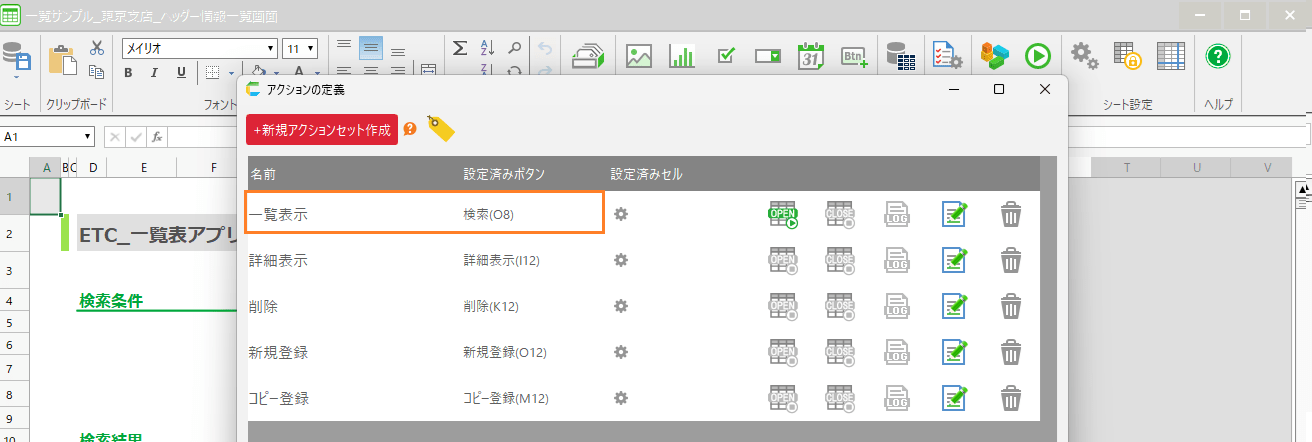Select the 詳細表示 action name
The width and height of the screenshot is (1312, 442).
(x=279, y=261)
